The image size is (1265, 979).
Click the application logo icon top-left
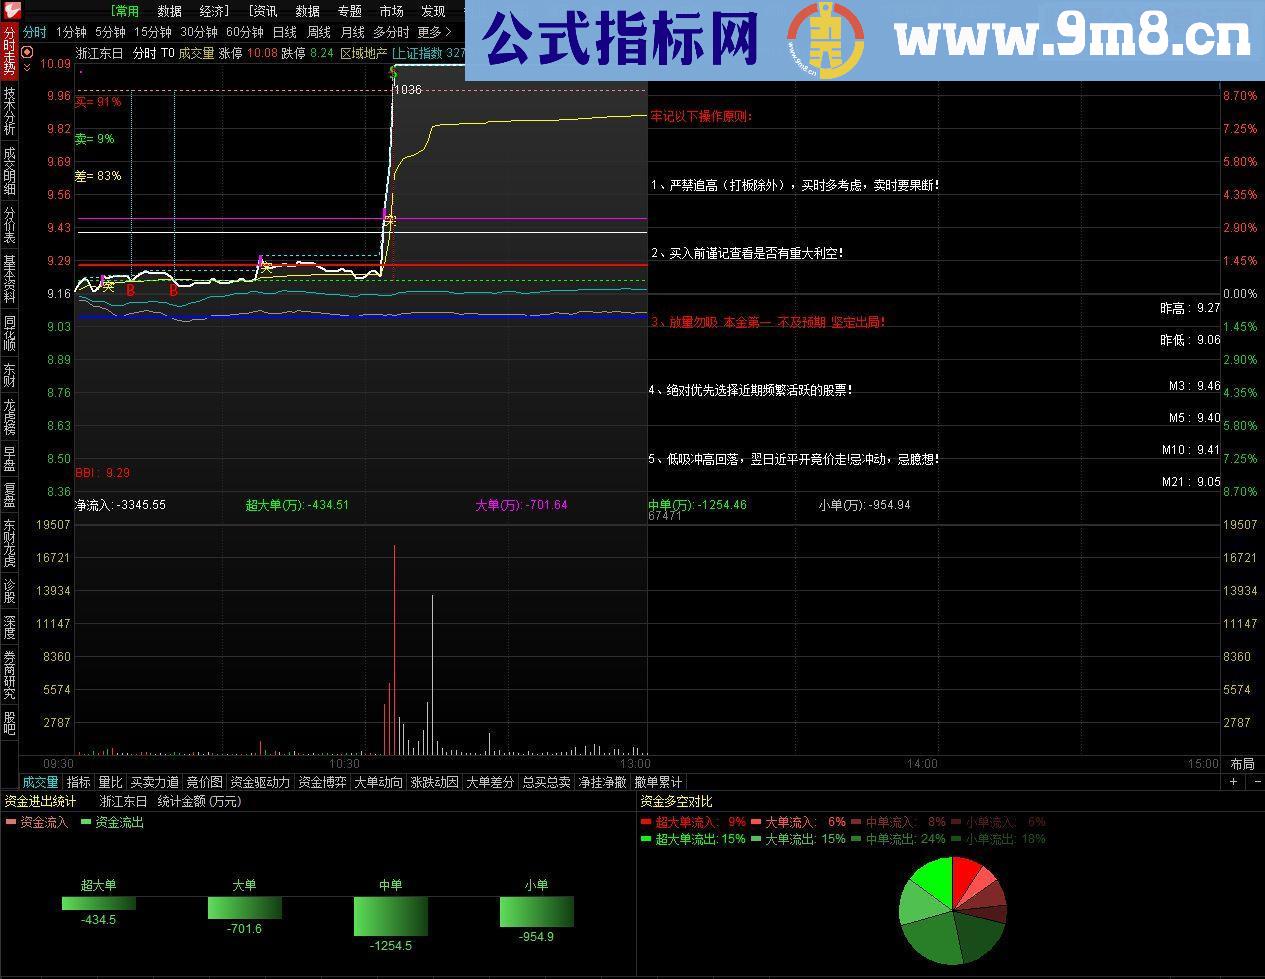point(10,10)
